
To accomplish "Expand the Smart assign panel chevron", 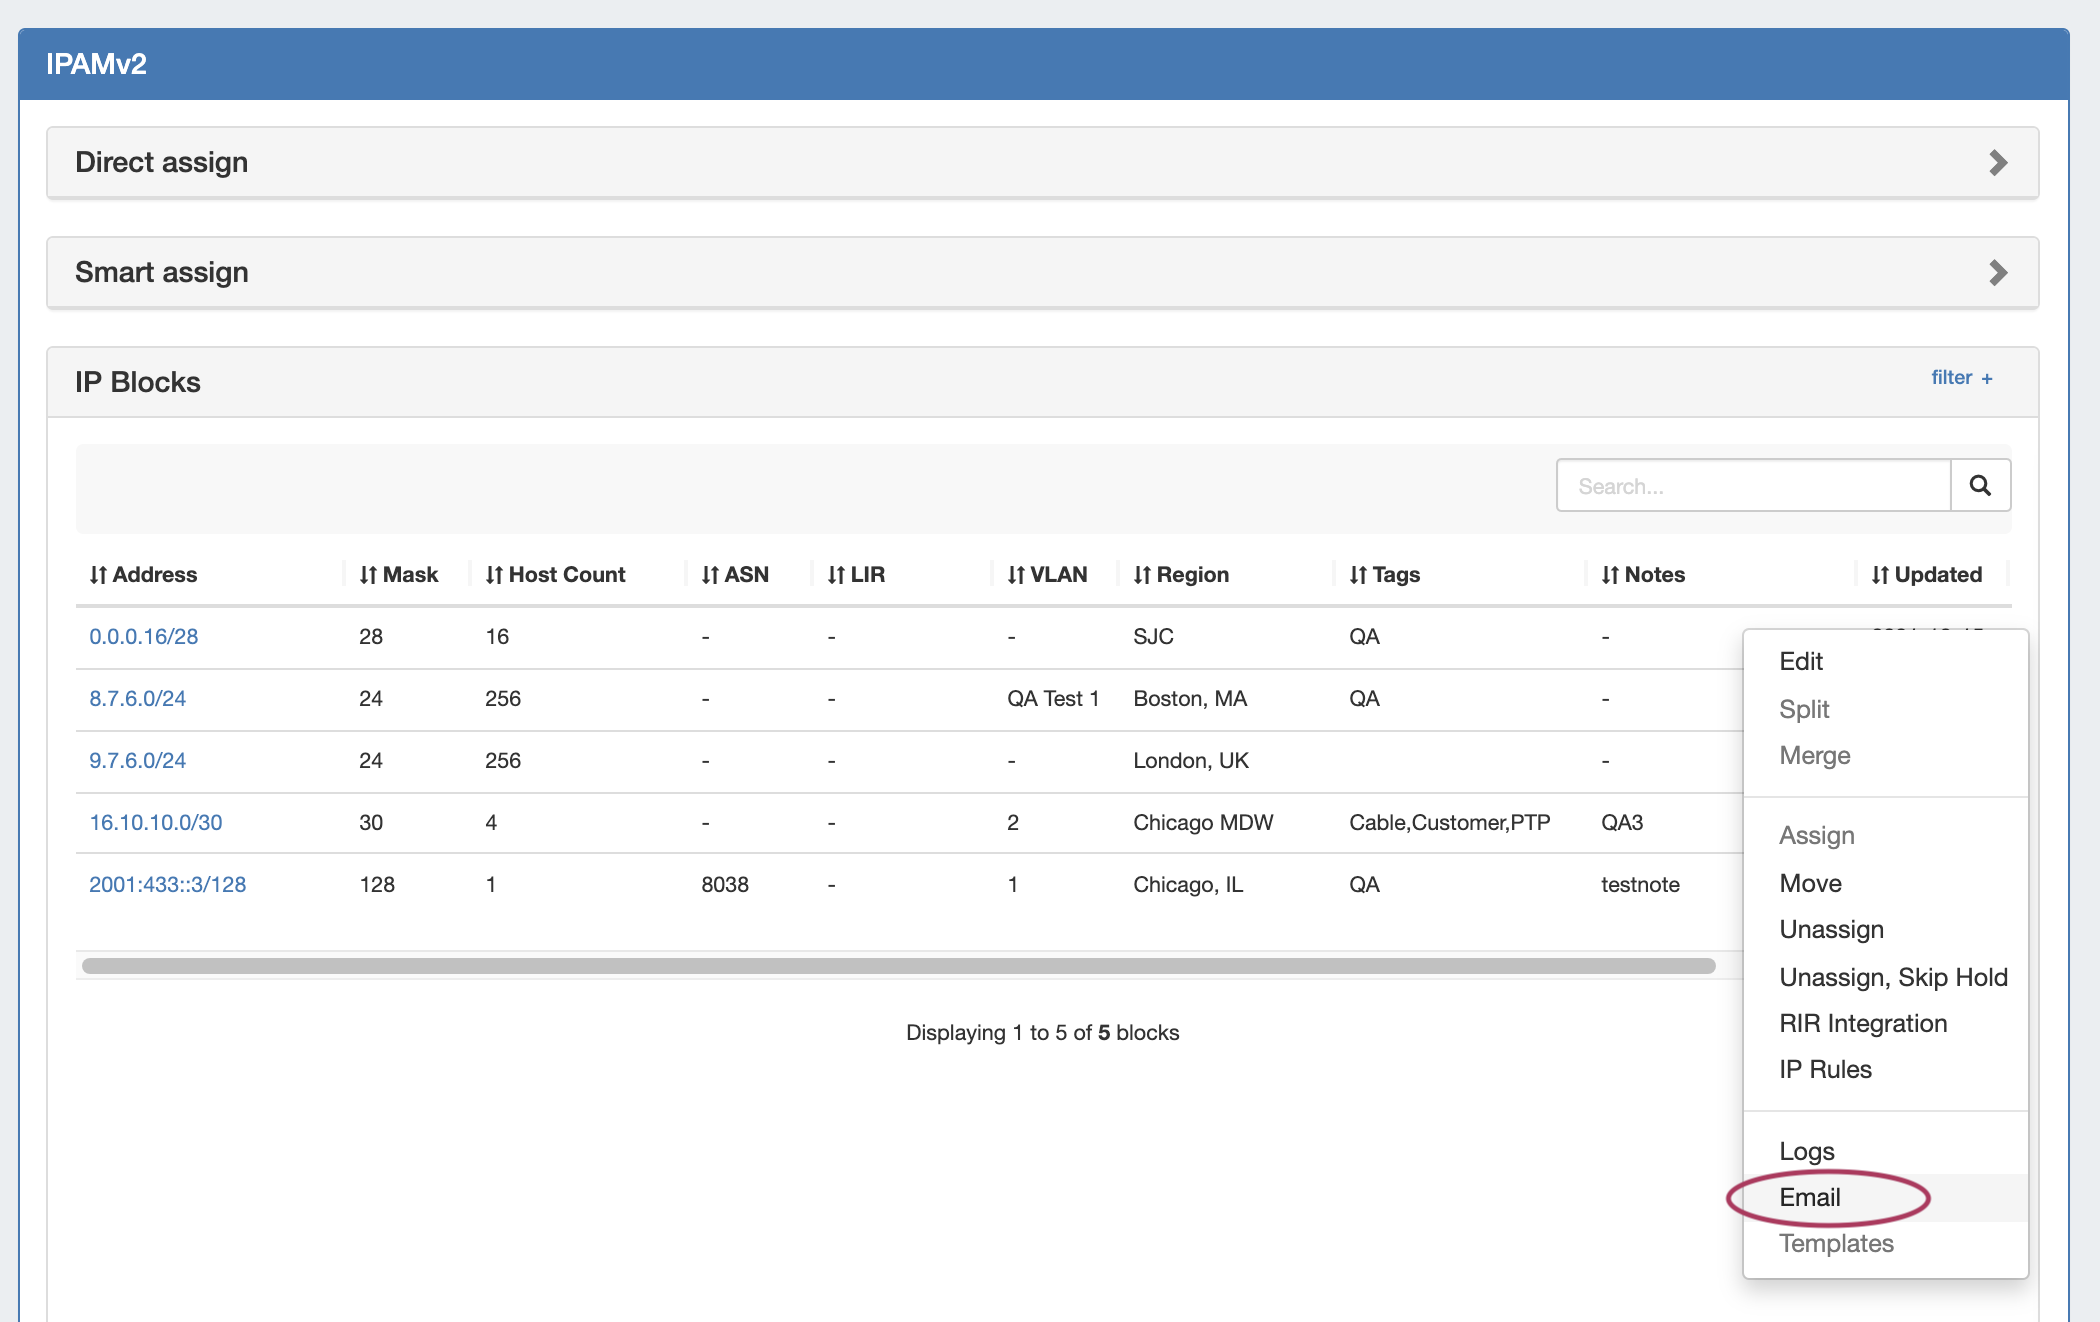I will (1997, 273).
